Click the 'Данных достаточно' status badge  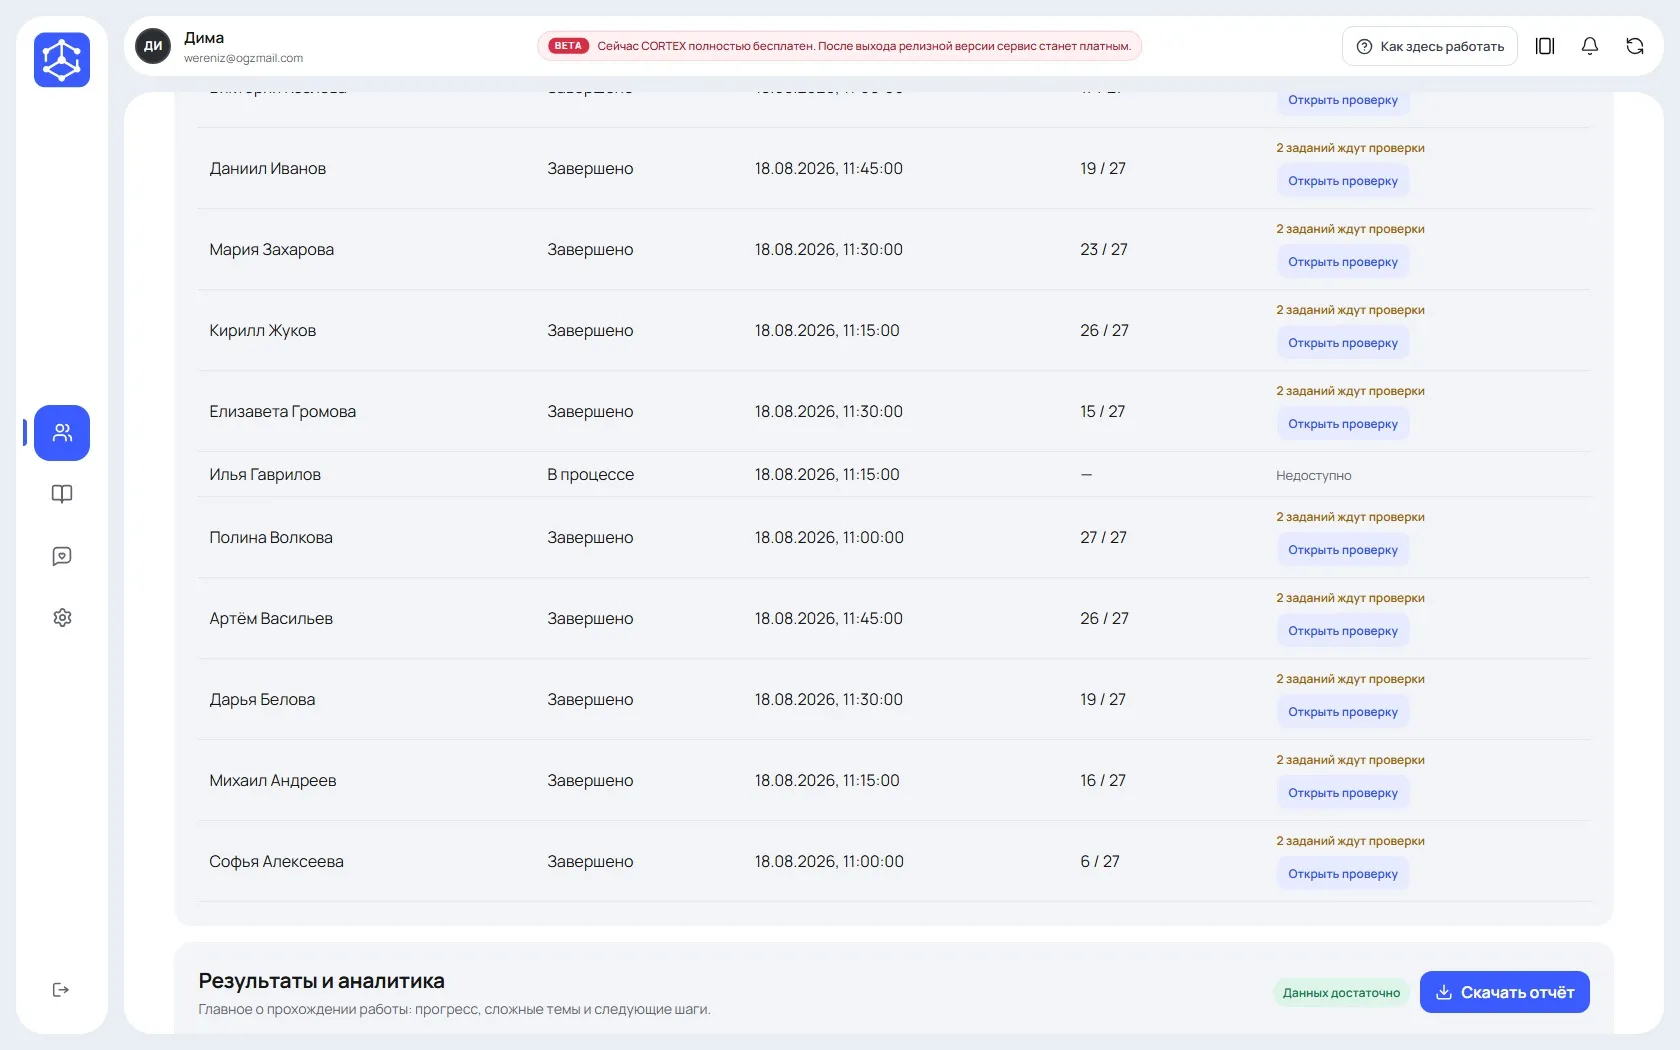pos(1341,993)
